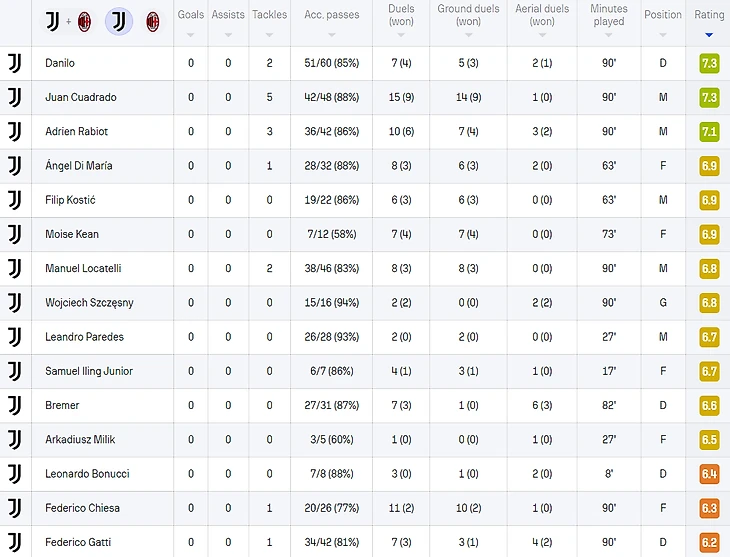
Task: Click the Juventus badge next to Bremer
Action: pyautogui.click(x=14, y=405)
